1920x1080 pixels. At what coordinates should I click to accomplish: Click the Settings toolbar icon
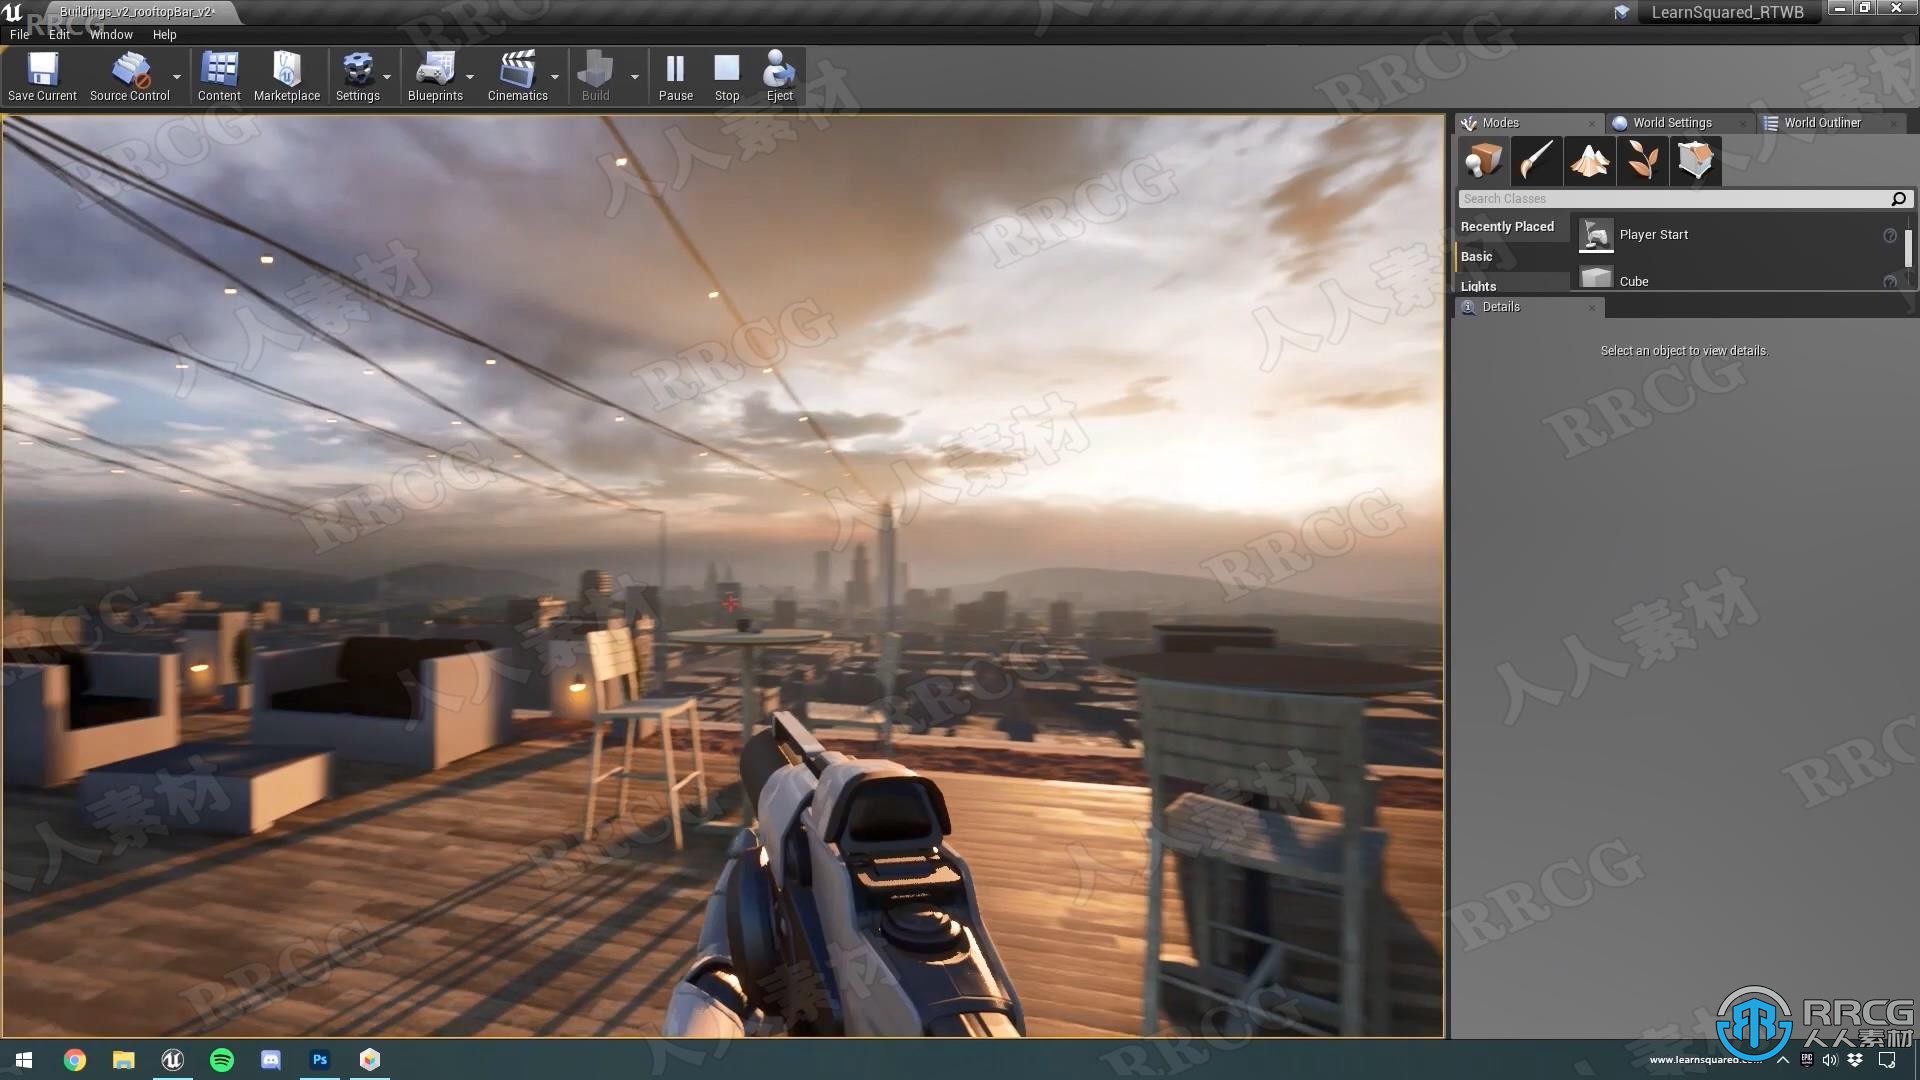tap(356, 75)
